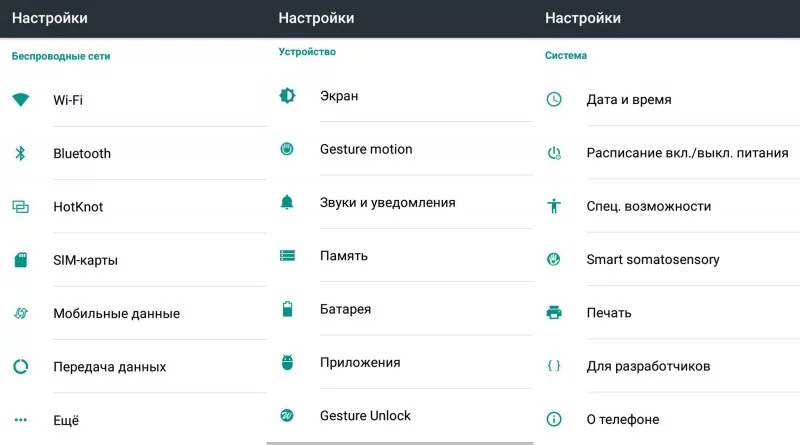Tap the battery icon
Image resolution: width=800 pixels, height=445 pixels.
pos(287,309)
